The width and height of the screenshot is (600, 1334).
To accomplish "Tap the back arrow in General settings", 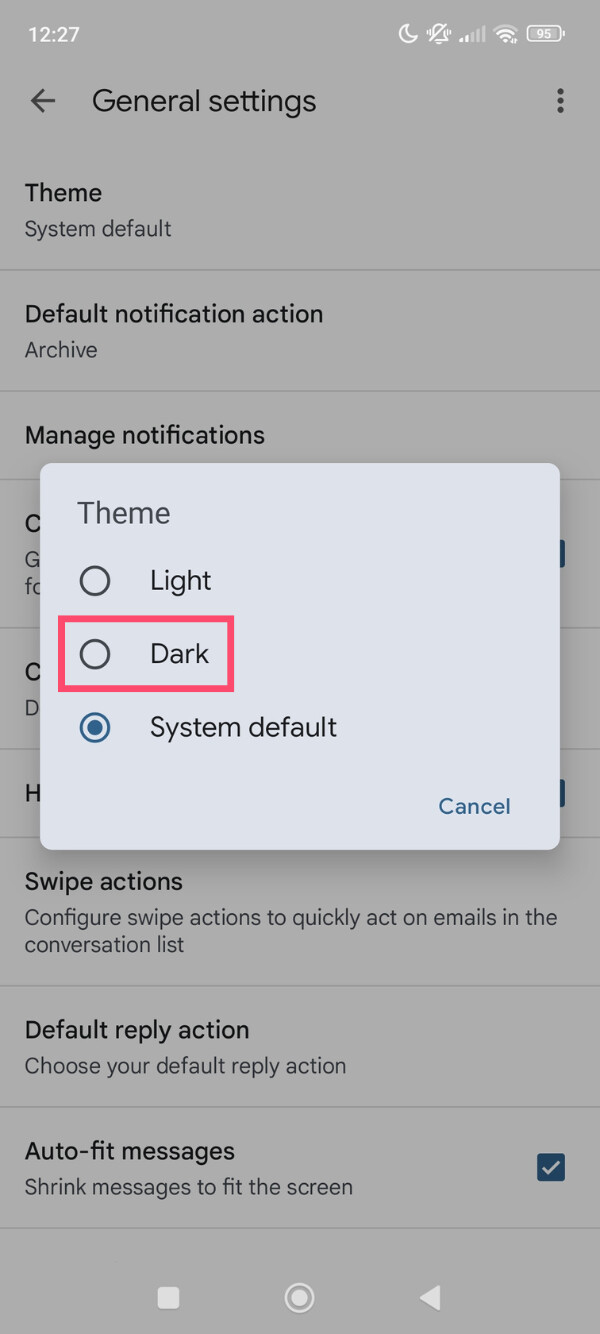I will point(42,100).
